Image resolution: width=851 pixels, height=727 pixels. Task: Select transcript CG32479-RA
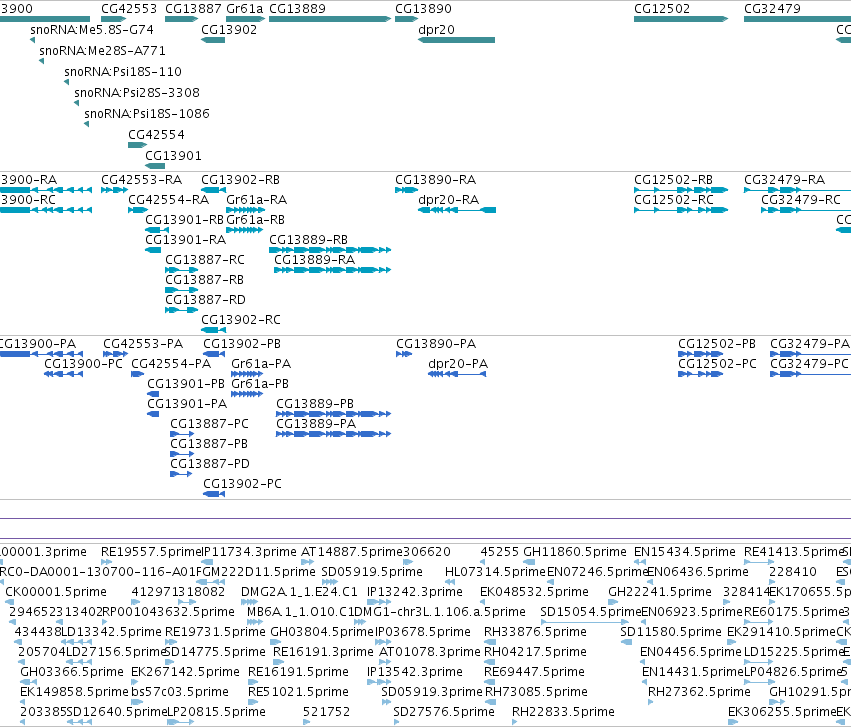[x=797, y=190]
